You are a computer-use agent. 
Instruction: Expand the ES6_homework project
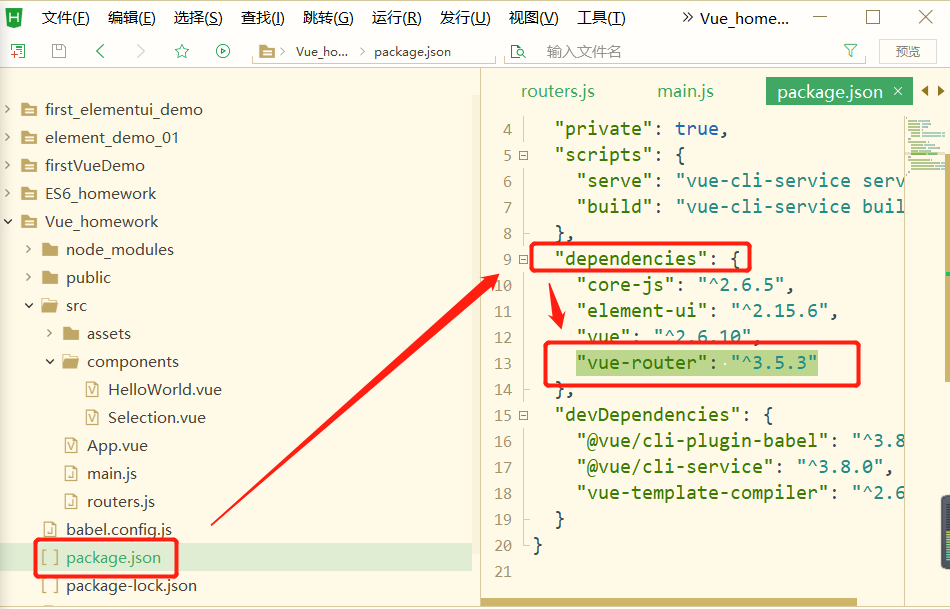pos(8,193)
